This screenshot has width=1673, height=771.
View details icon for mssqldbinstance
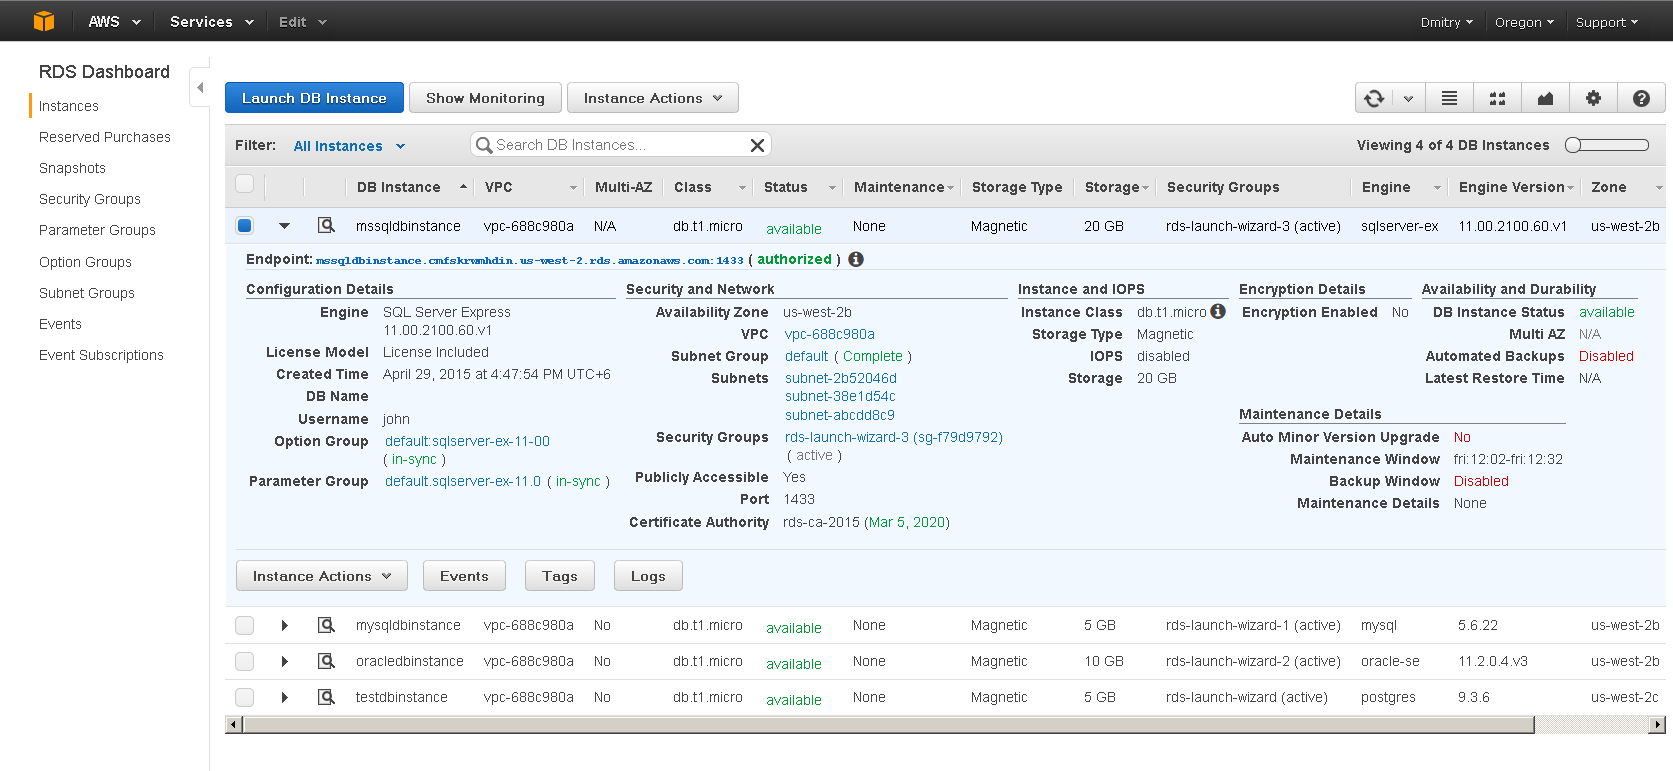(326, 225)
